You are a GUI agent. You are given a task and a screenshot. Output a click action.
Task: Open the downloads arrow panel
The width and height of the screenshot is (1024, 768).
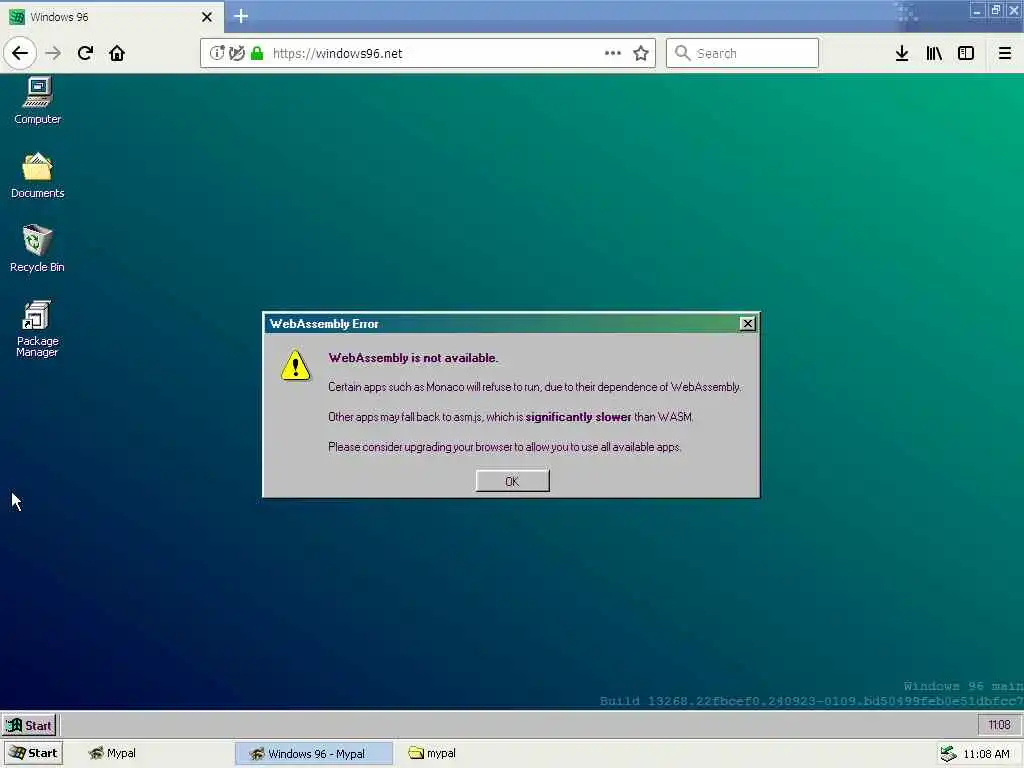point(902,53)
